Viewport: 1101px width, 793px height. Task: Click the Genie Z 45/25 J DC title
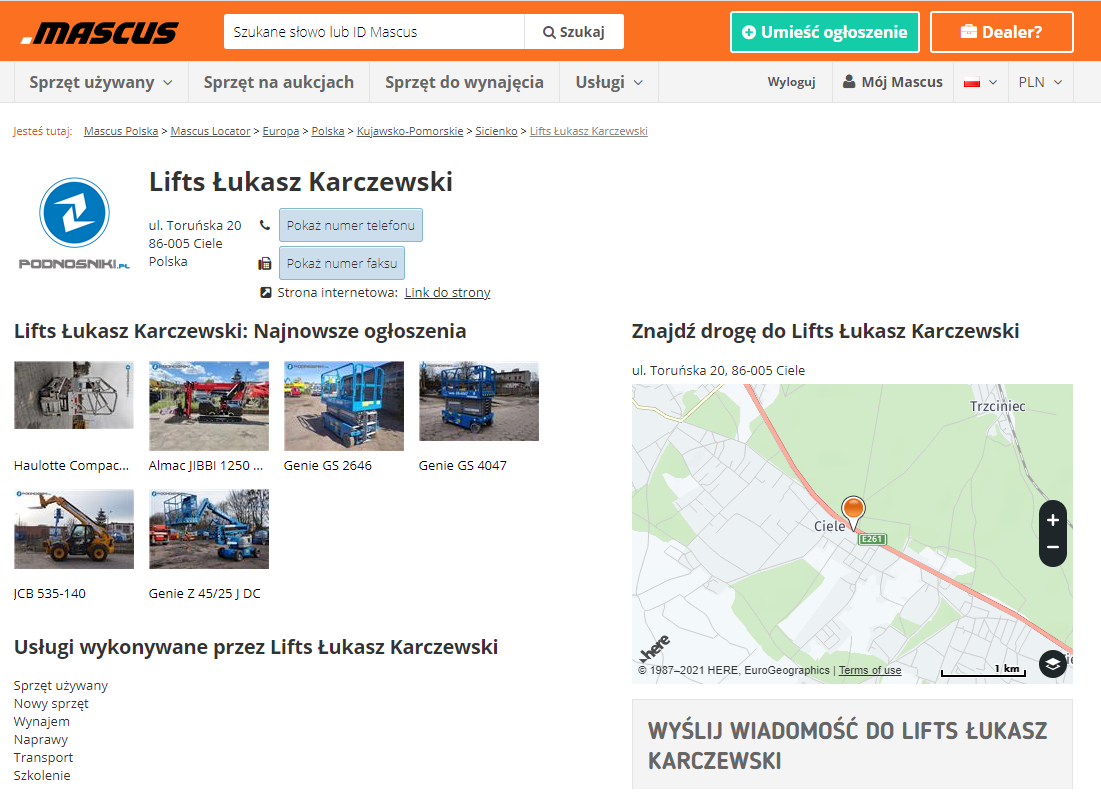click(x=204, y=594)
